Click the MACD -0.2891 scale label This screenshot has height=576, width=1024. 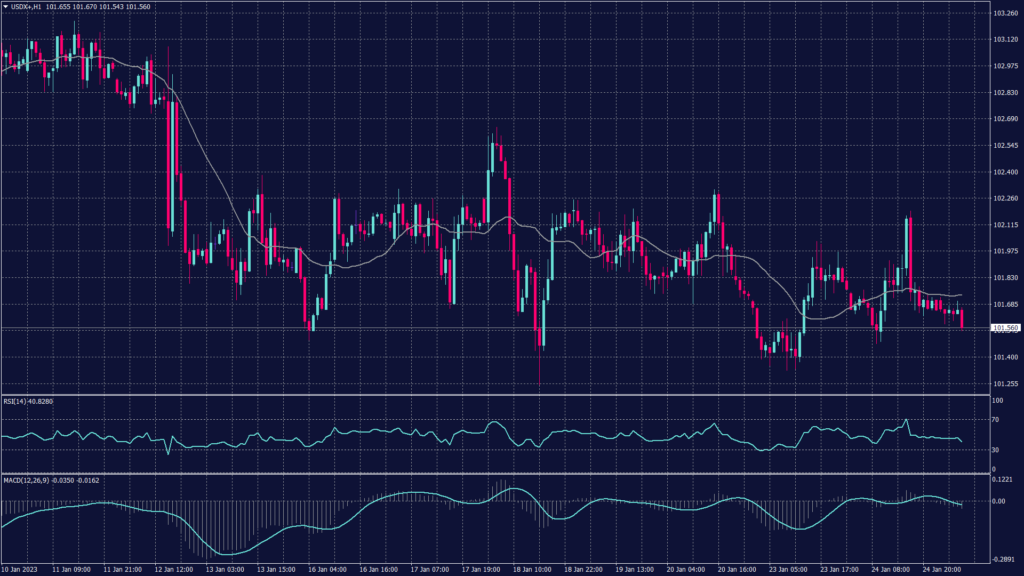pyautogui.click(x=1003, y=560)
